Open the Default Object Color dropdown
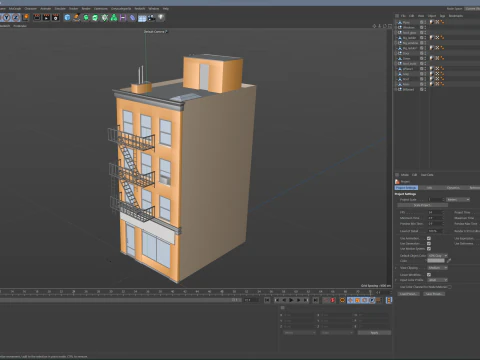Screen dimensions: 480x360 (438, 255)
